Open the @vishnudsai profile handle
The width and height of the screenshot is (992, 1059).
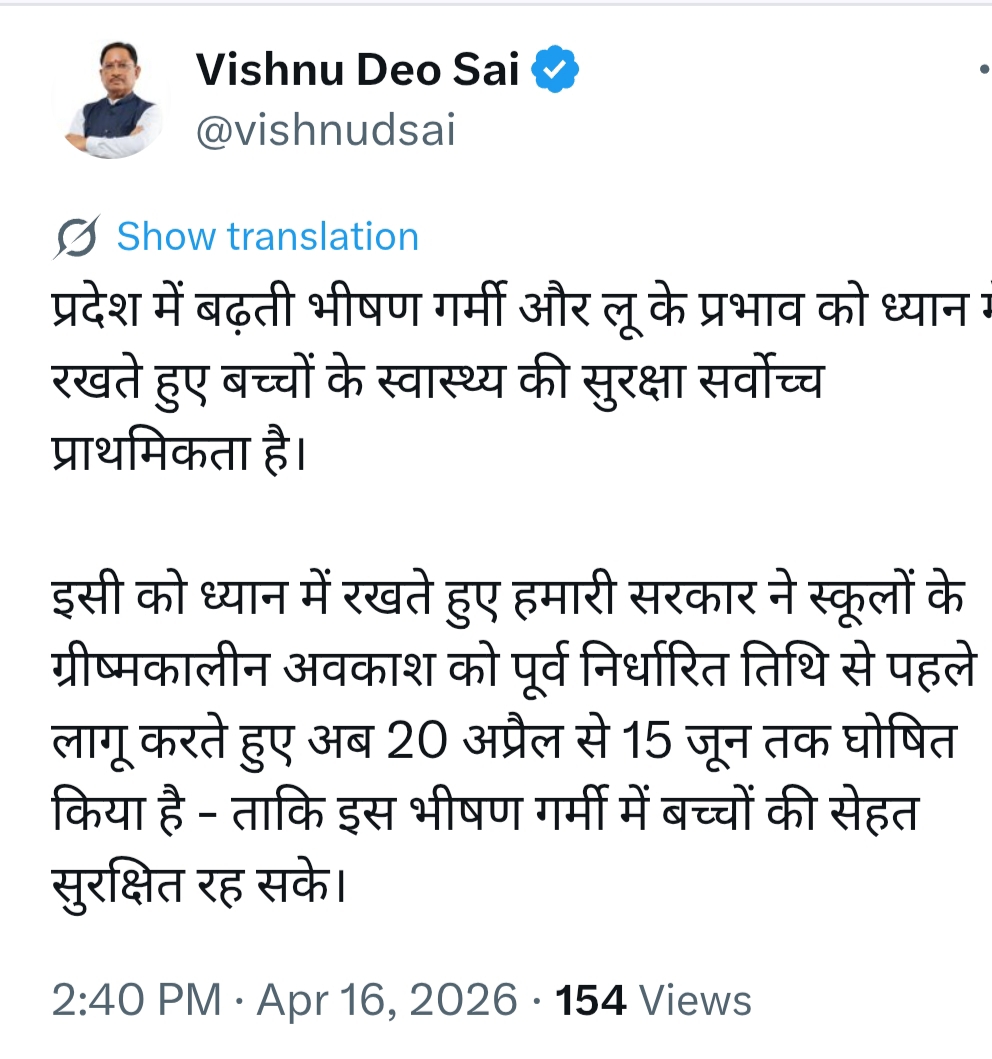(325, 130)
